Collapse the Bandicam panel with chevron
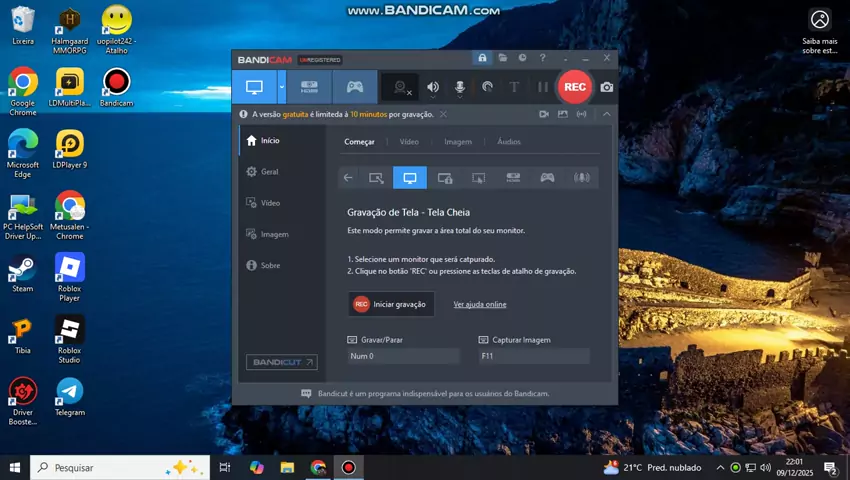Screen dimensions: 850x480 [x=607, y=114]
